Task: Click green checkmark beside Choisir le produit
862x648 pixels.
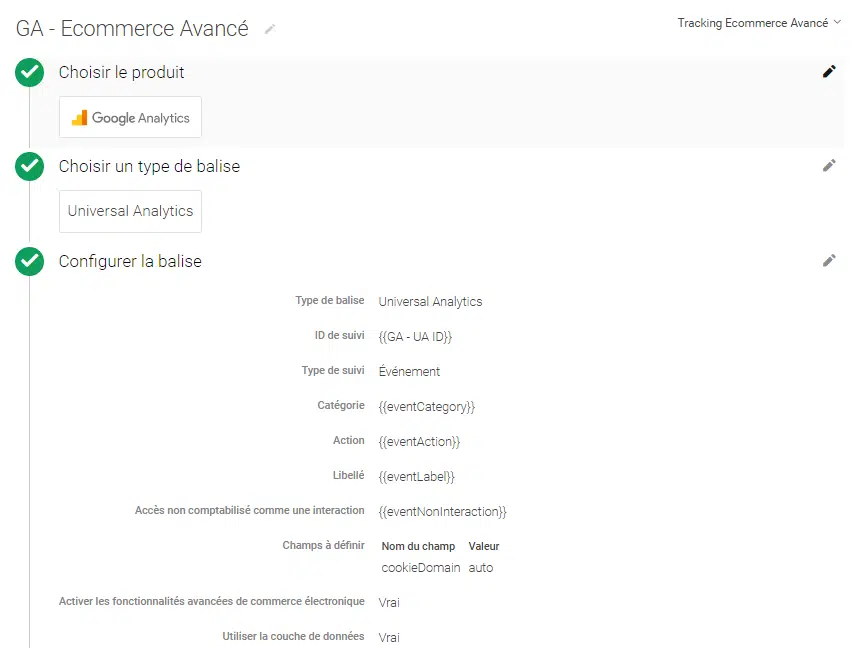Action: [30, 72]
